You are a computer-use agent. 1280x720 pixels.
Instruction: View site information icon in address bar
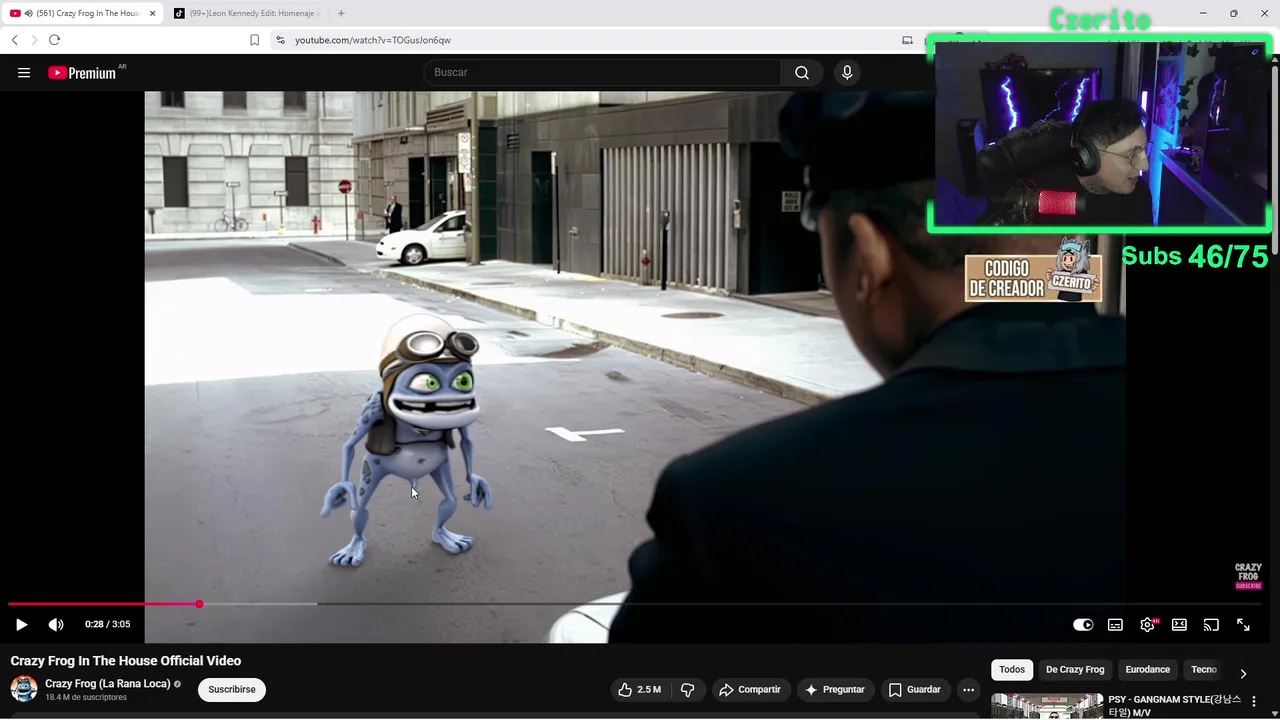coord(280,40)
